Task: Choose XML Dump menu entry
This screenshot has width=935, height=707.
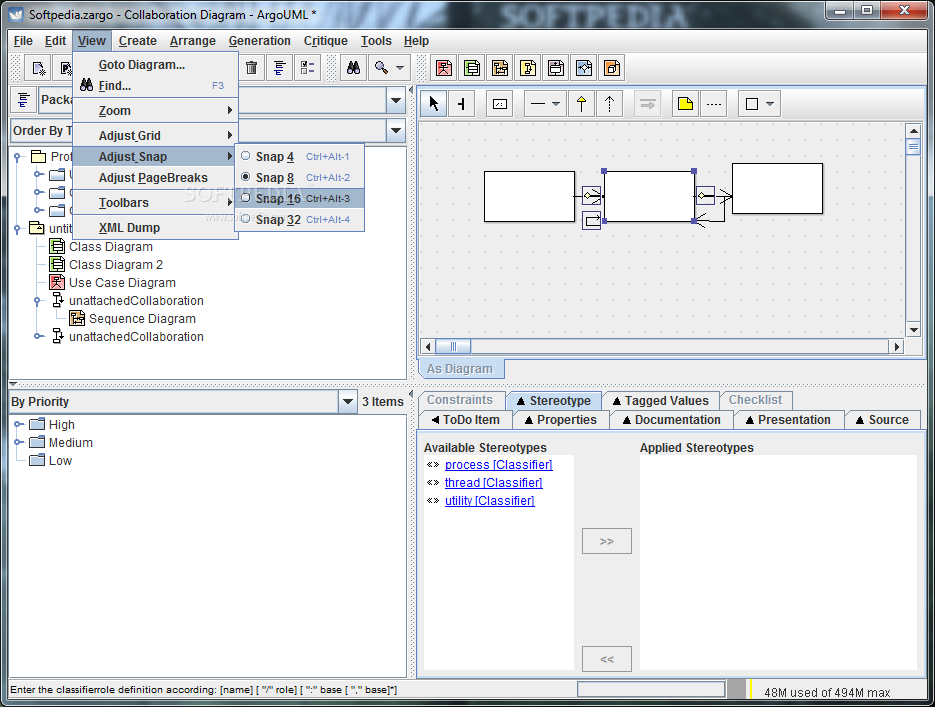Action: click(156, 227)
